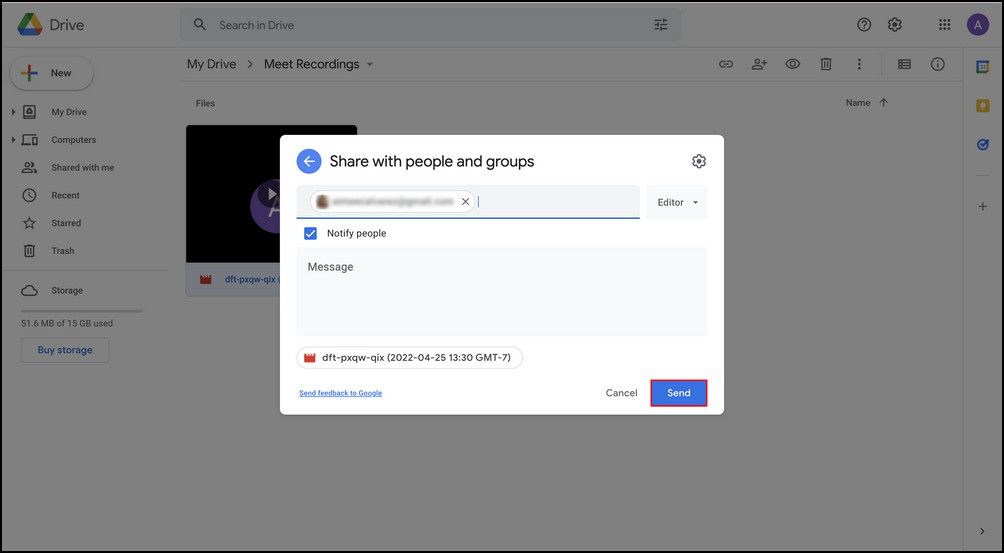Select Computers in sidebar
Screen dimensions: 1004x553
tap(74, 140)
